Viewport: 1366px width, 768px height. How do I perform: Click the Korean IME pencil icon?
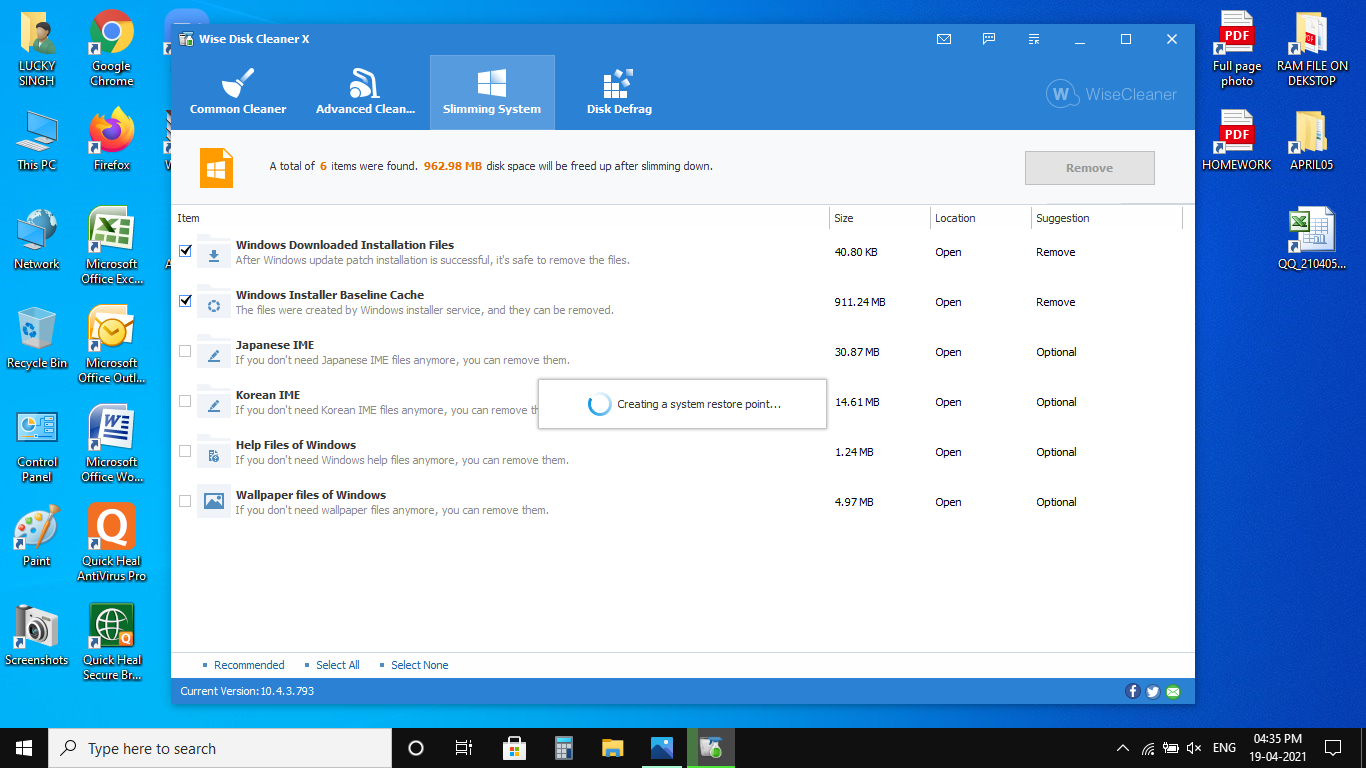click(213, 402)
